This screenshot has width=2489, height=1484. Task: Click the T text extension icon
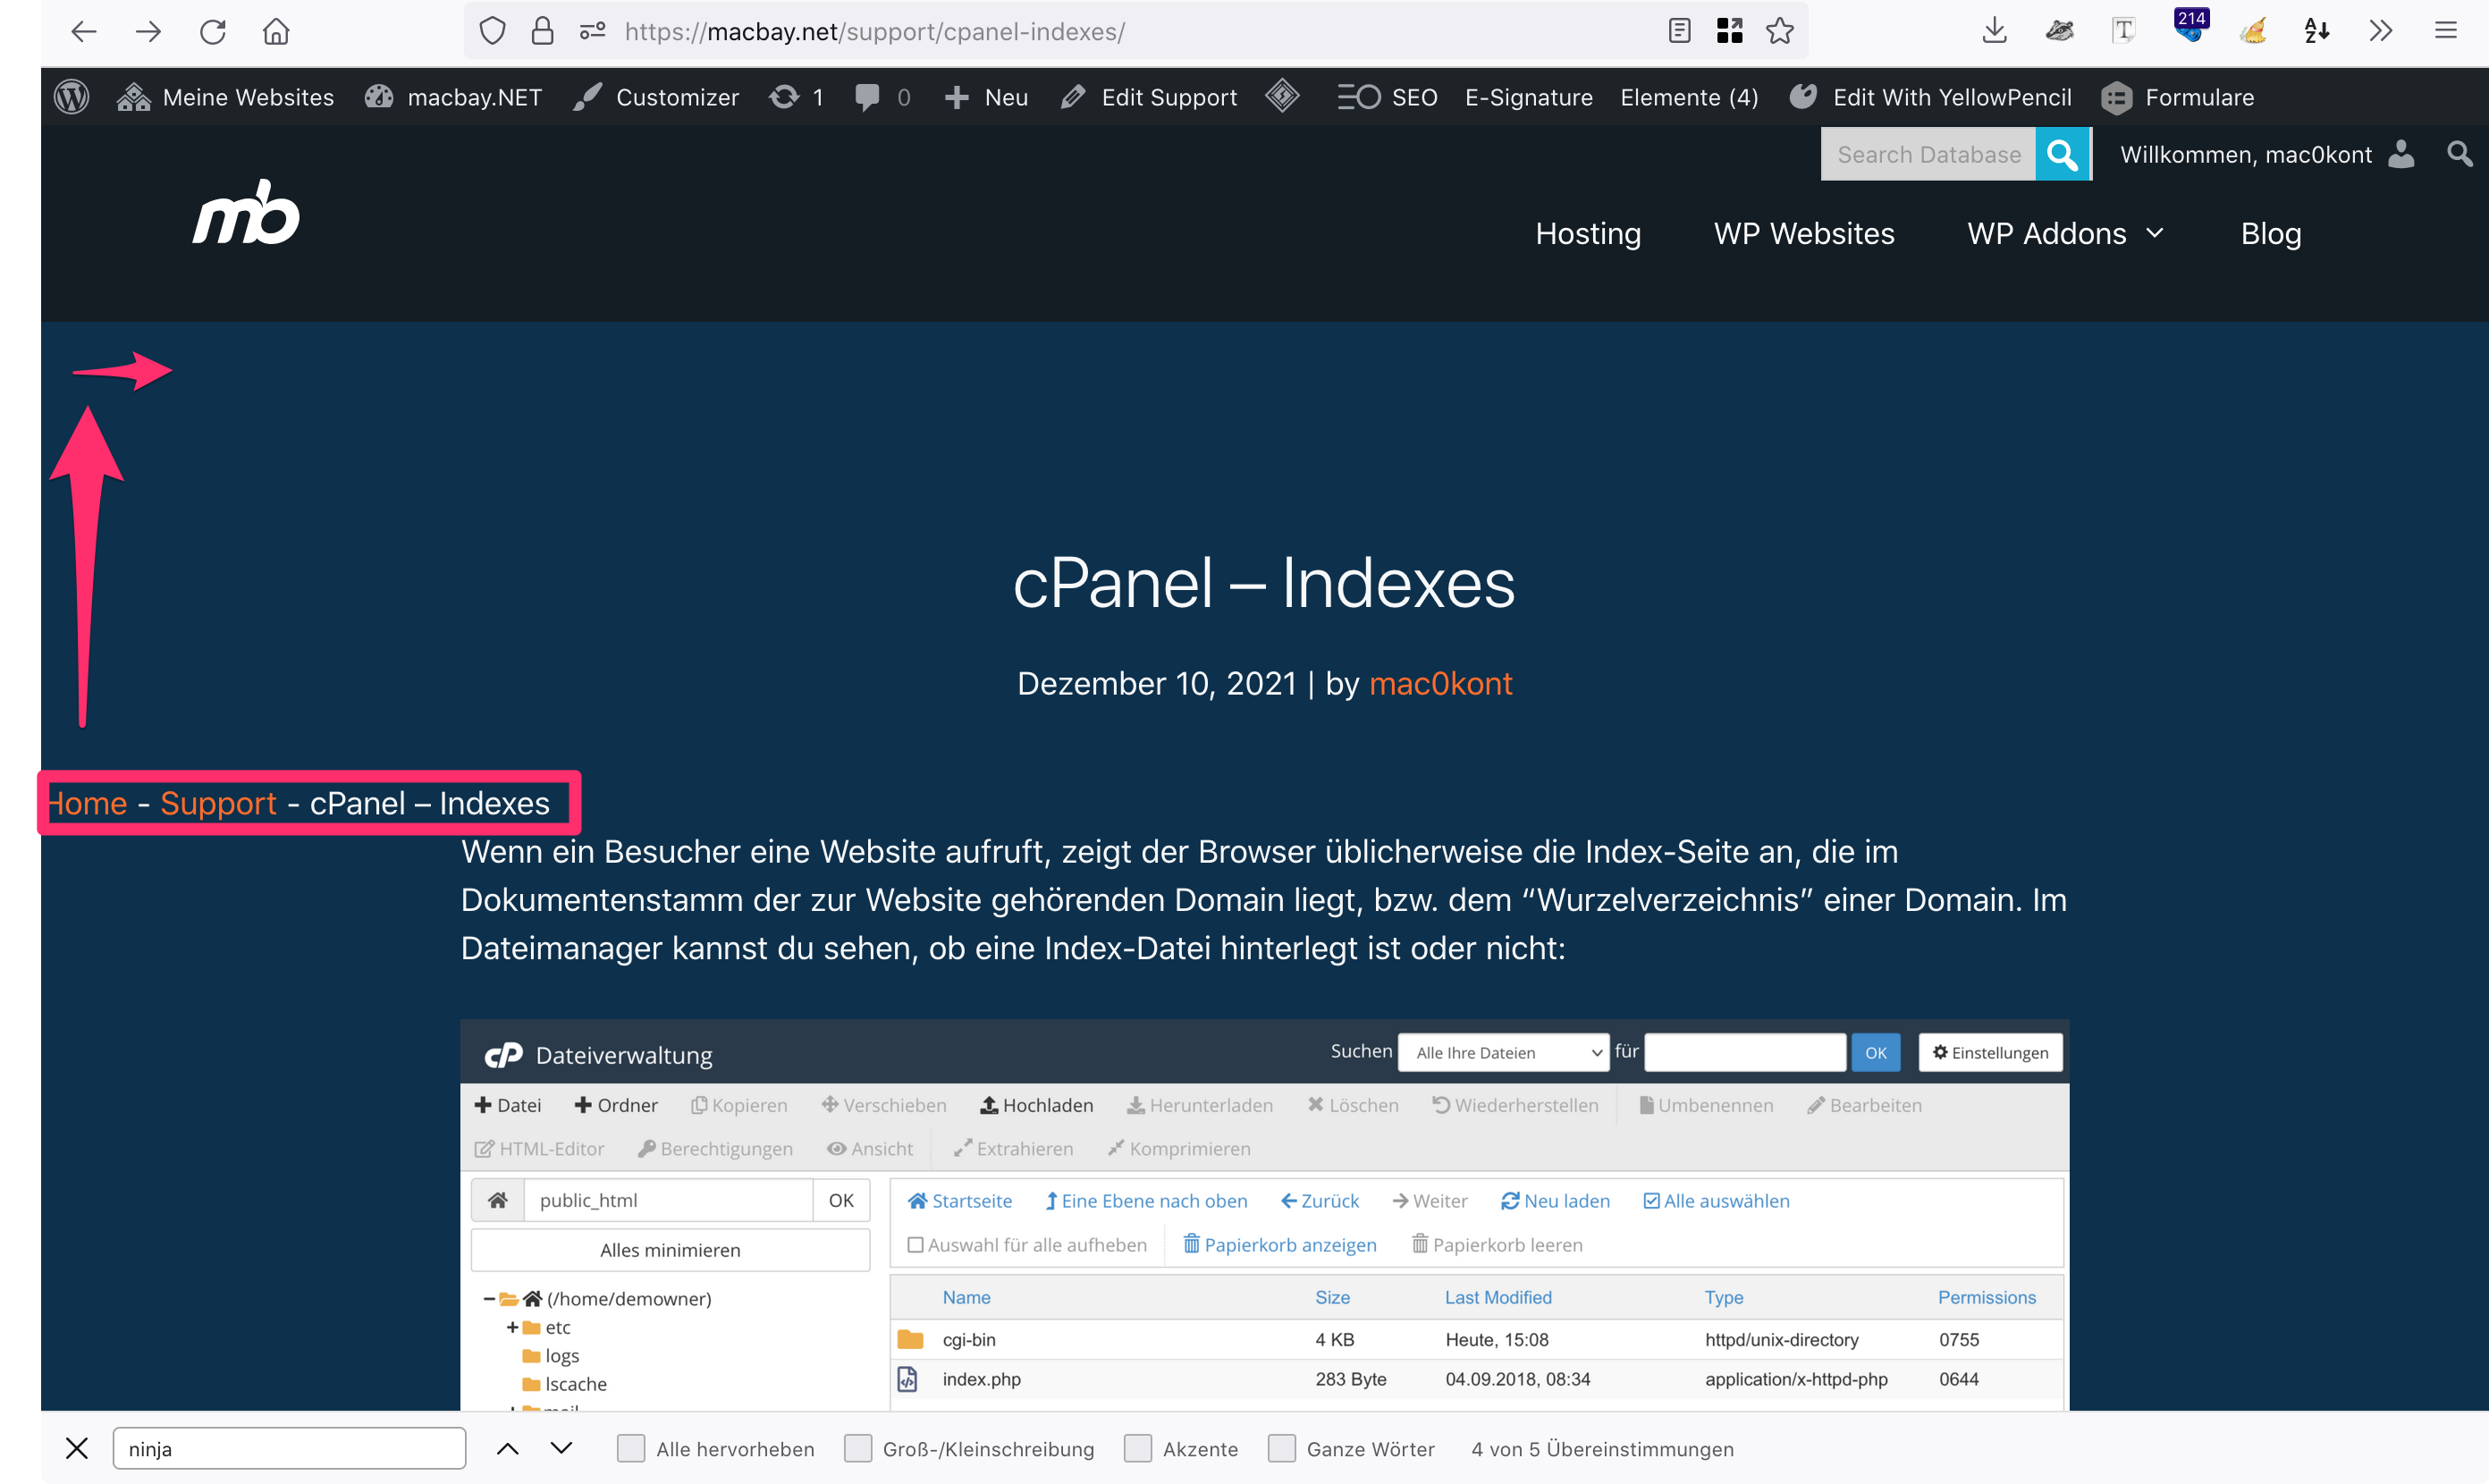[2124, 31]
